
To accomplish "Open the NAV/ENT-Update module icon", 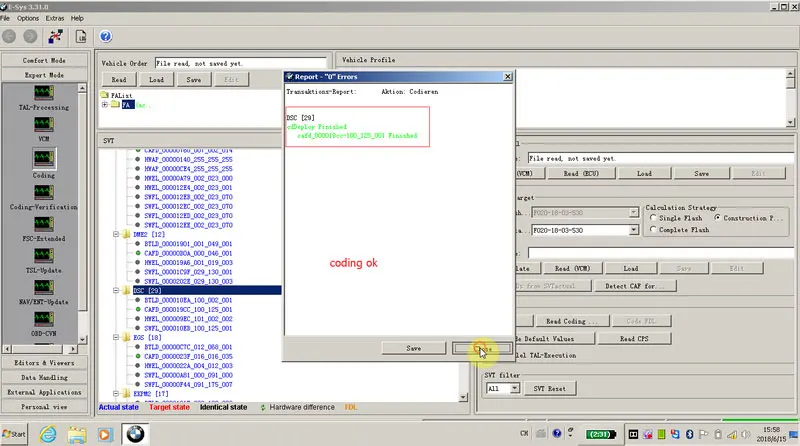I will click(43, 287).
